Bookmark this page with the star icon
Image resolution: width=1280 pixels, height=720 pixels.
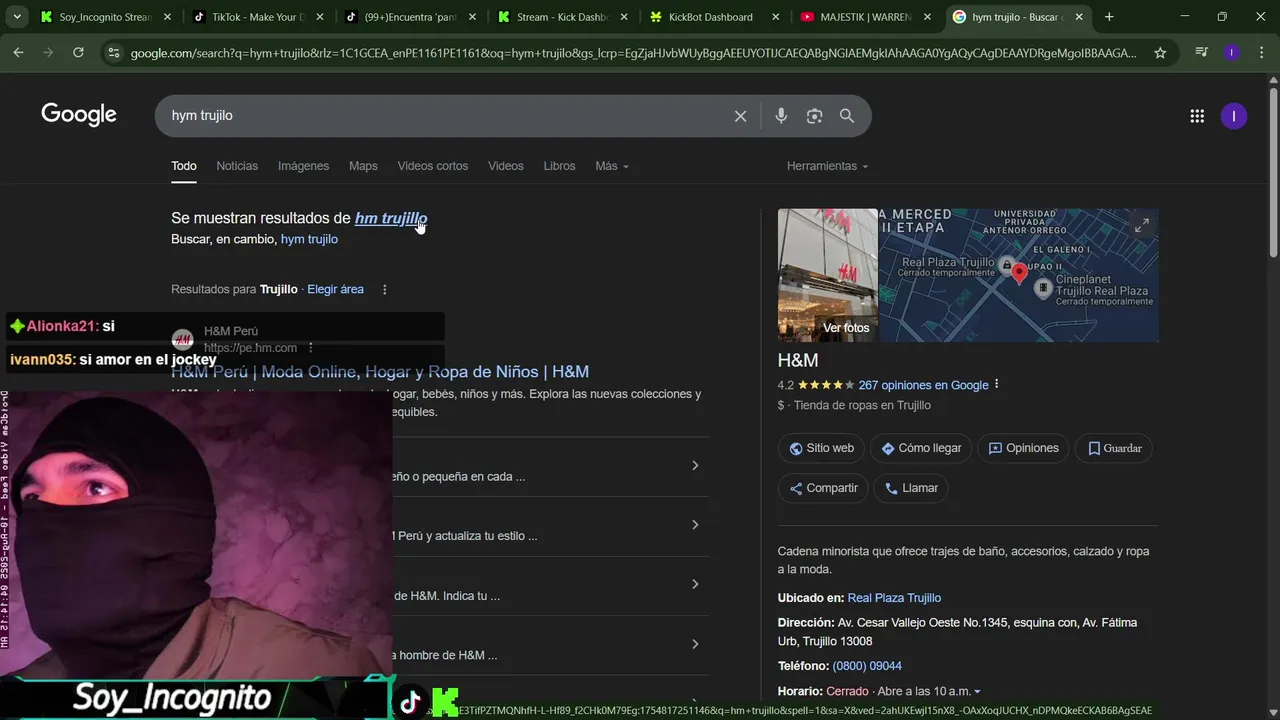(x=1160, y=53)
